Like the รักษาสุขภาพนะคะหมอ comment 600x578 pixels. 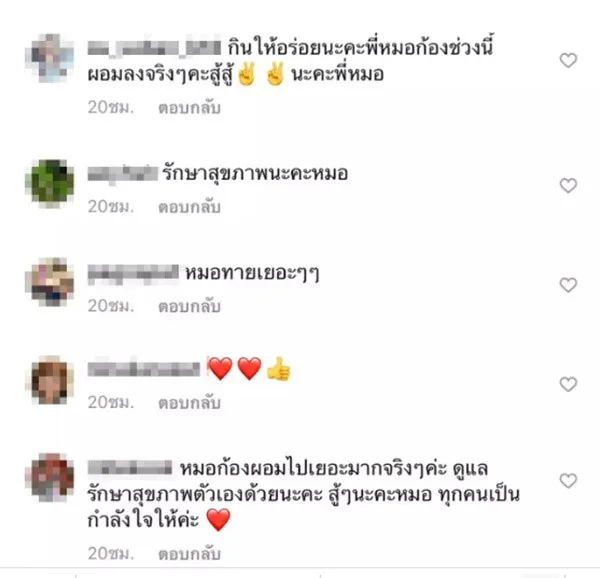(x=568, y=186)
